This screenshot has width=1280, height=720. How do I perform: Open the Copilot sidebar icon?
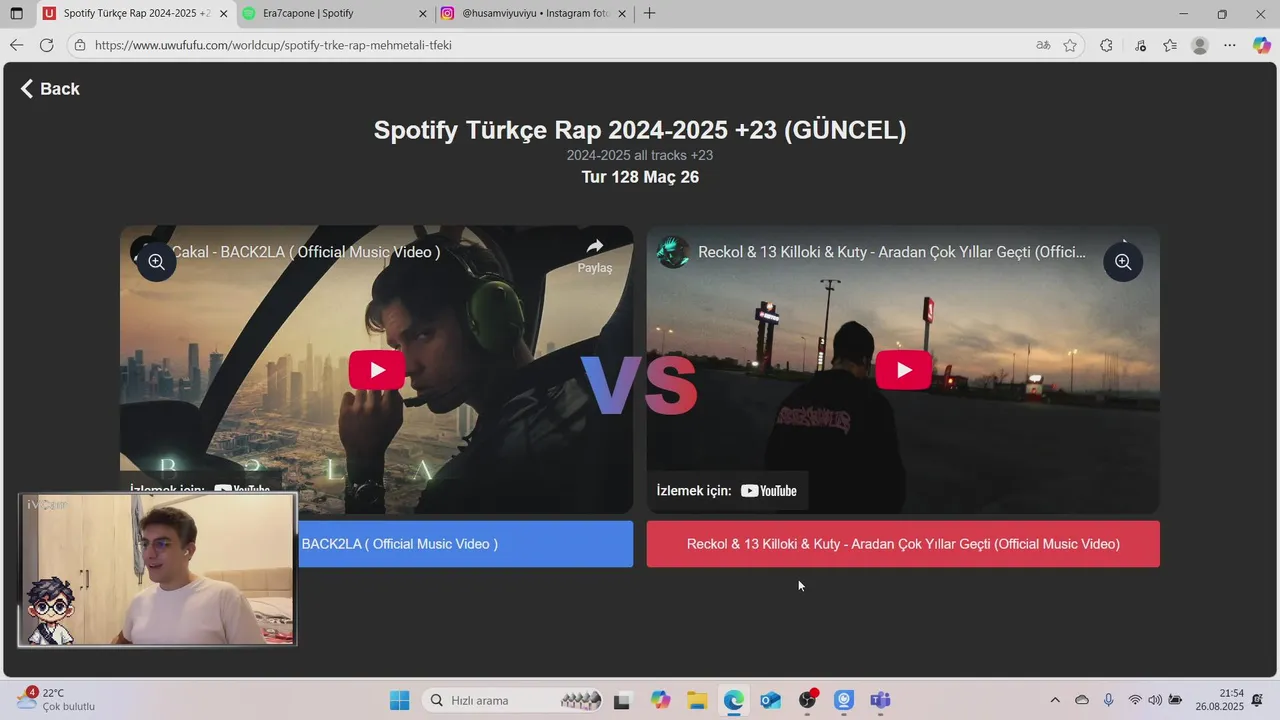1261,45
